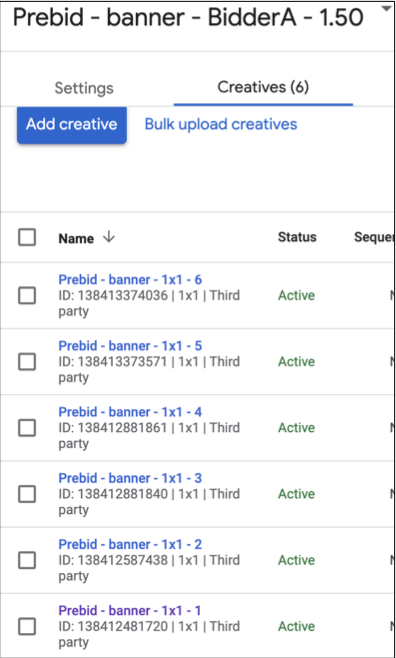Click the Add creative button
Screen dimensions: 396x658
[x=72, y=125]
